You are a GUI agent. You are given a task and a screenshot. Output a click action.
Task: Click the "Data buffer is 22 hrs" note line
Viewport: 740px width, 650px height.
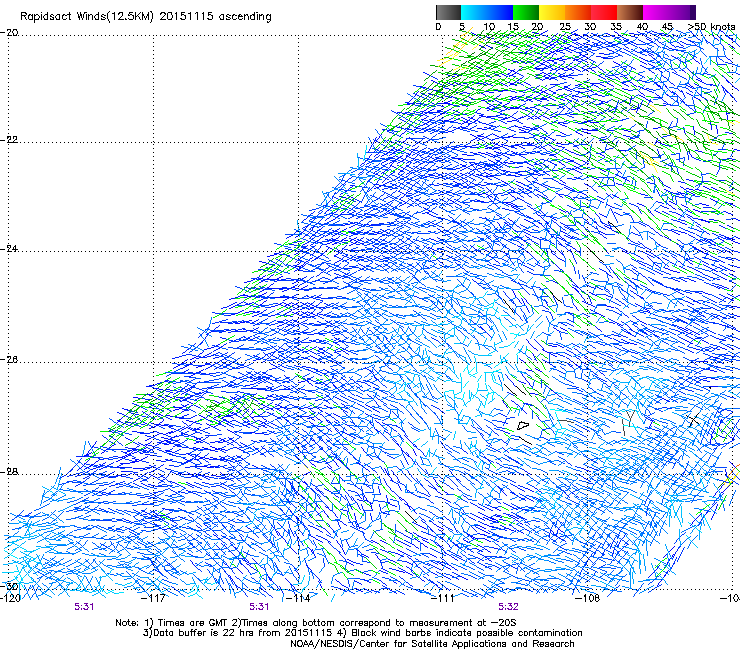pos(362,633)
